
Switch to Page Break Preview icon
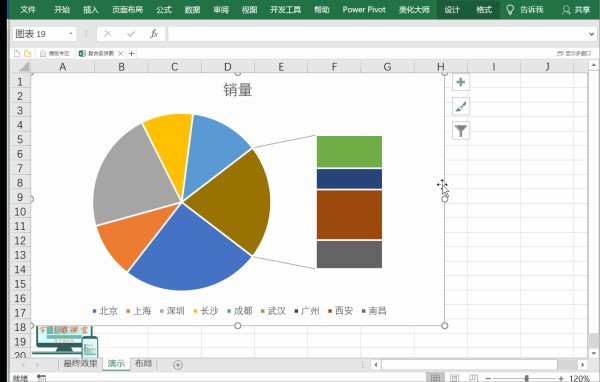pyautogui.click(x=473, y=378)
